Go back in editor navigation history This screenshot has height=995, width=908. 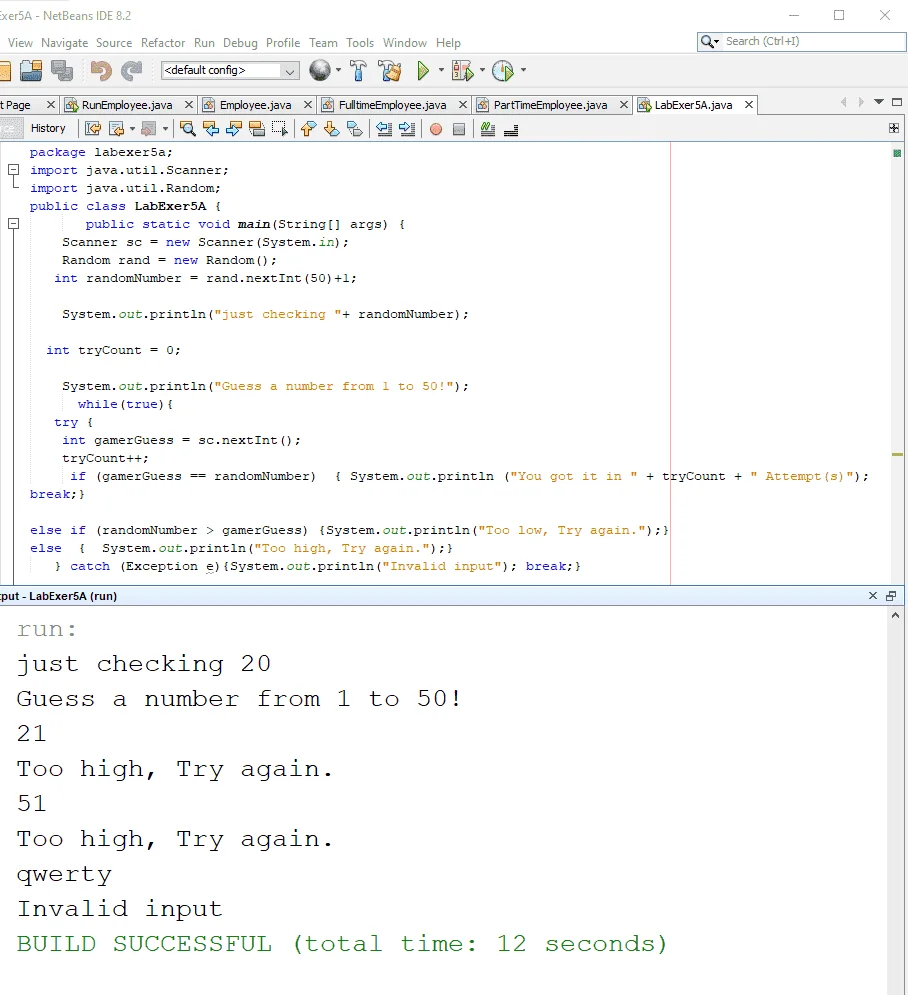117,129
